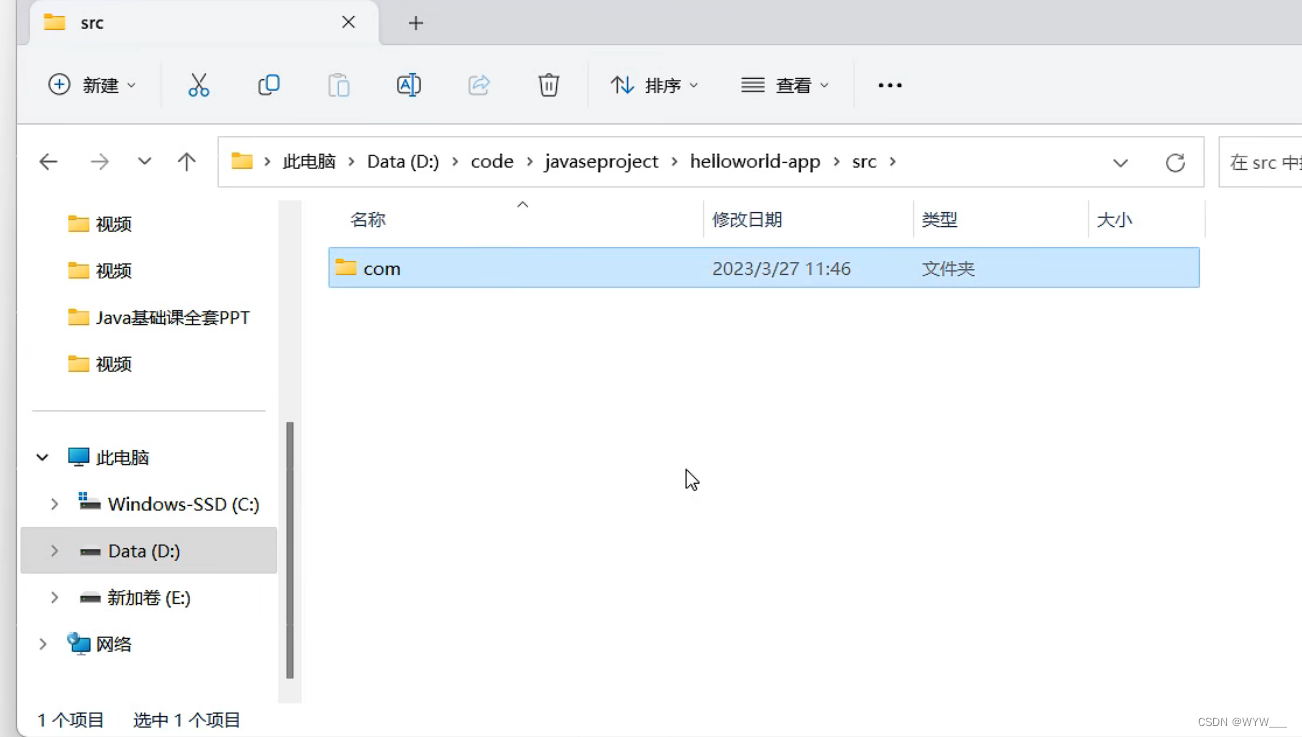This screenshot has height=737, width=1302.
Task: Open a new tab with the plus button
Action: click(x=416, y=23)
